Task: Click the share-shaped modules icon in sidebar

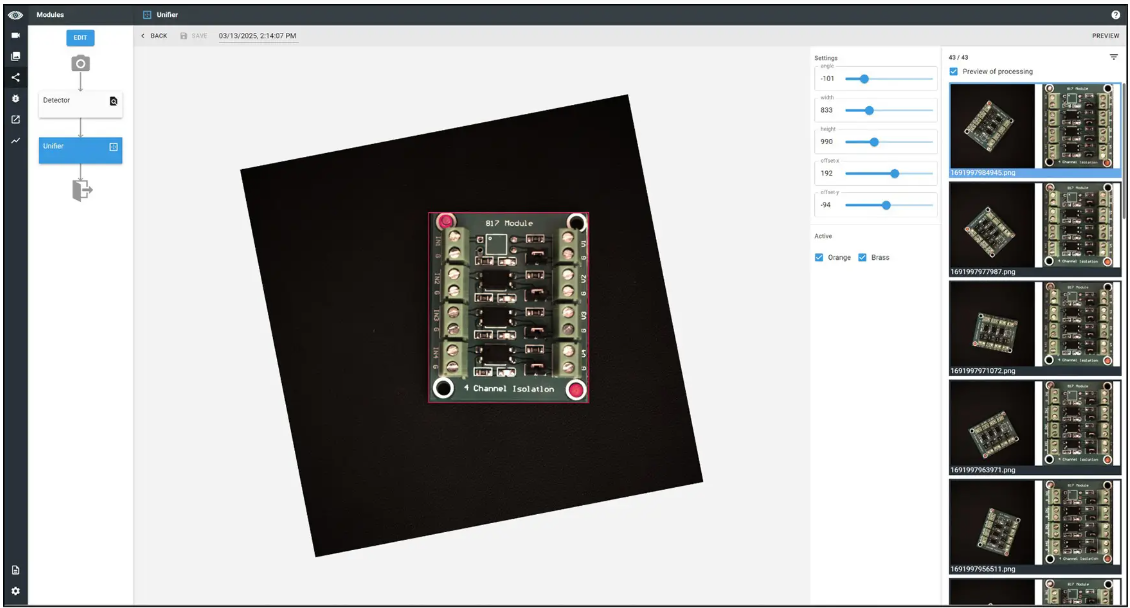Action: click(15, 78)
